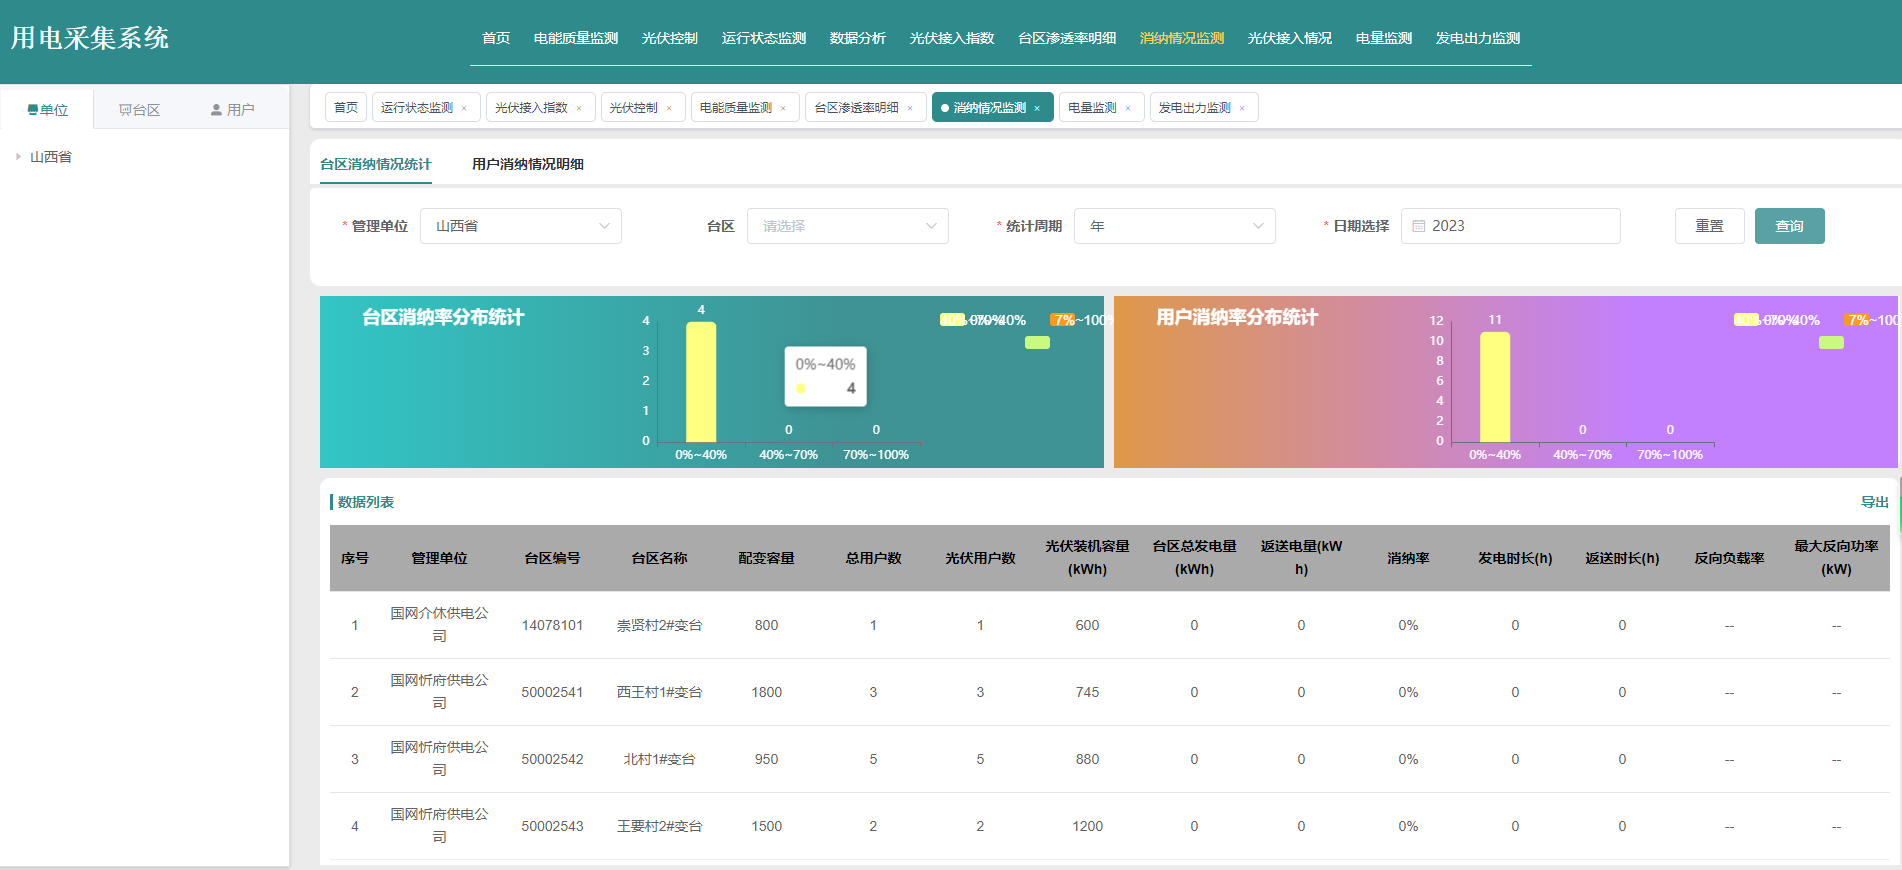Open 消纳情况监测 in top navigation
Screen dimensions: 1902x870
(1182, 38)
